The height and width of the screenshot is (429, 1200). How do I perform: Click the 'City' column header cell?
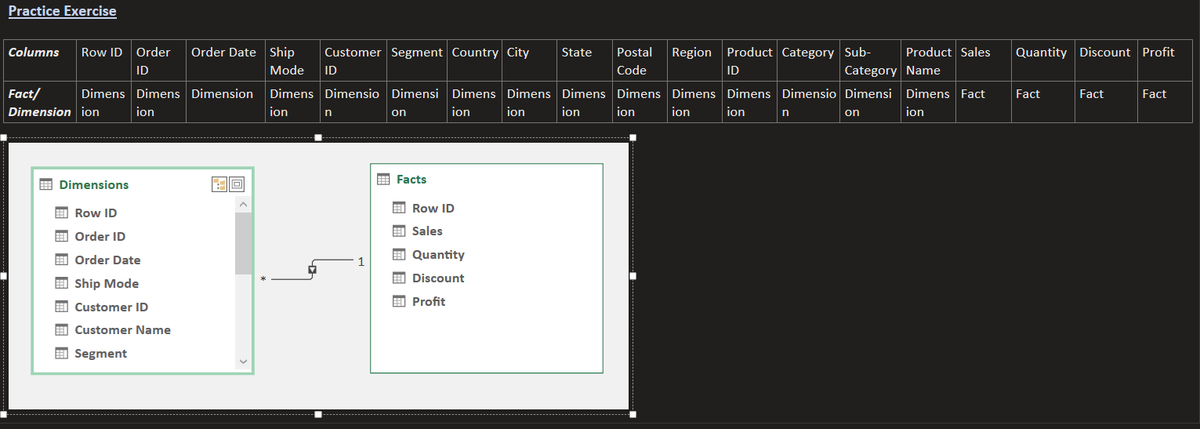coord(530,61)
